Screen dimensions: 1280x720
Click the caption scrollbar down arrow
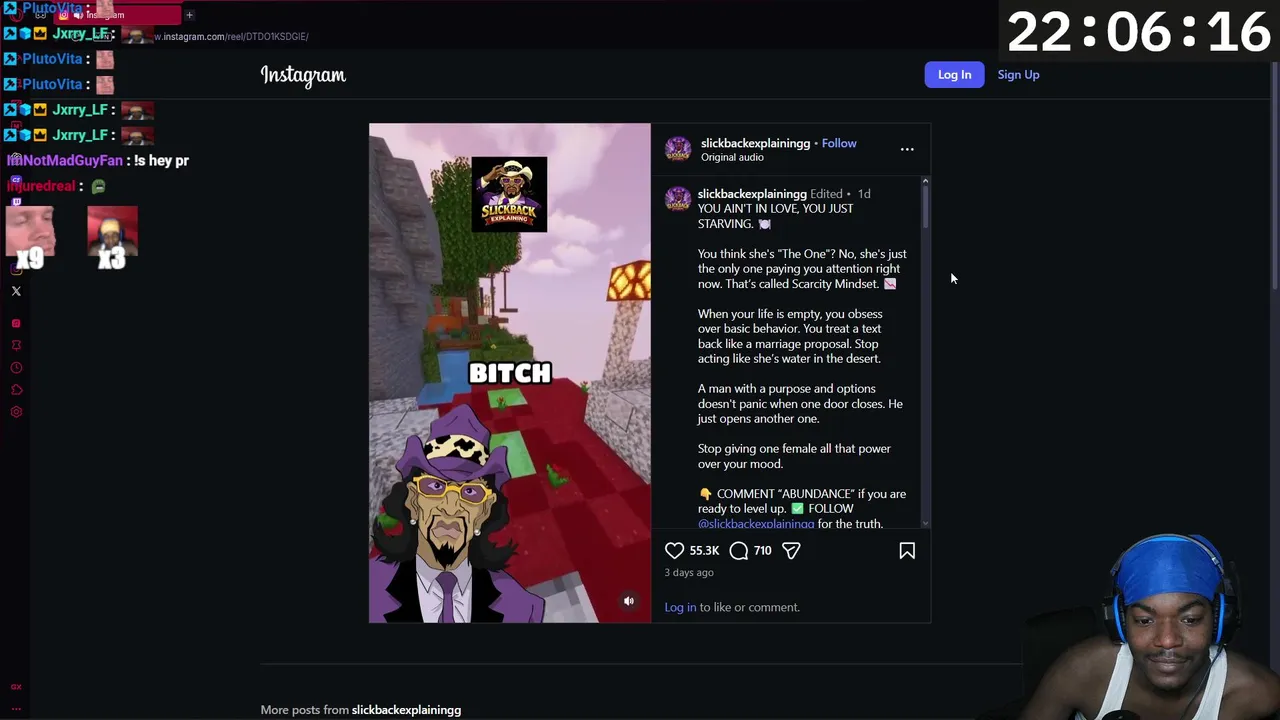point(925,523)
